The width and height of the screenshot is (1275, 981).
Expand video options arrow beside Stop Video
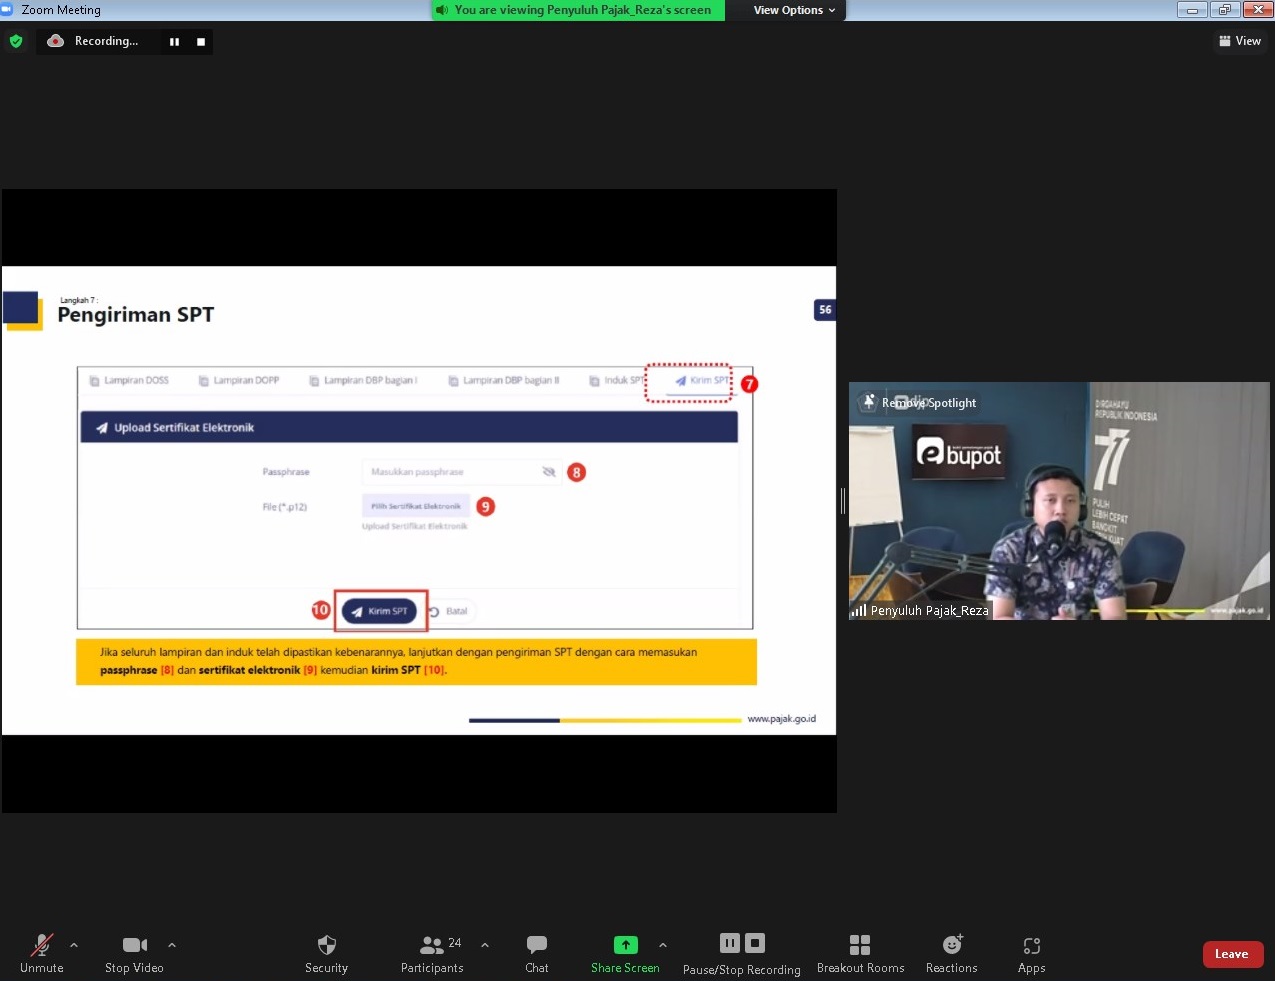[x=172, y=945]
